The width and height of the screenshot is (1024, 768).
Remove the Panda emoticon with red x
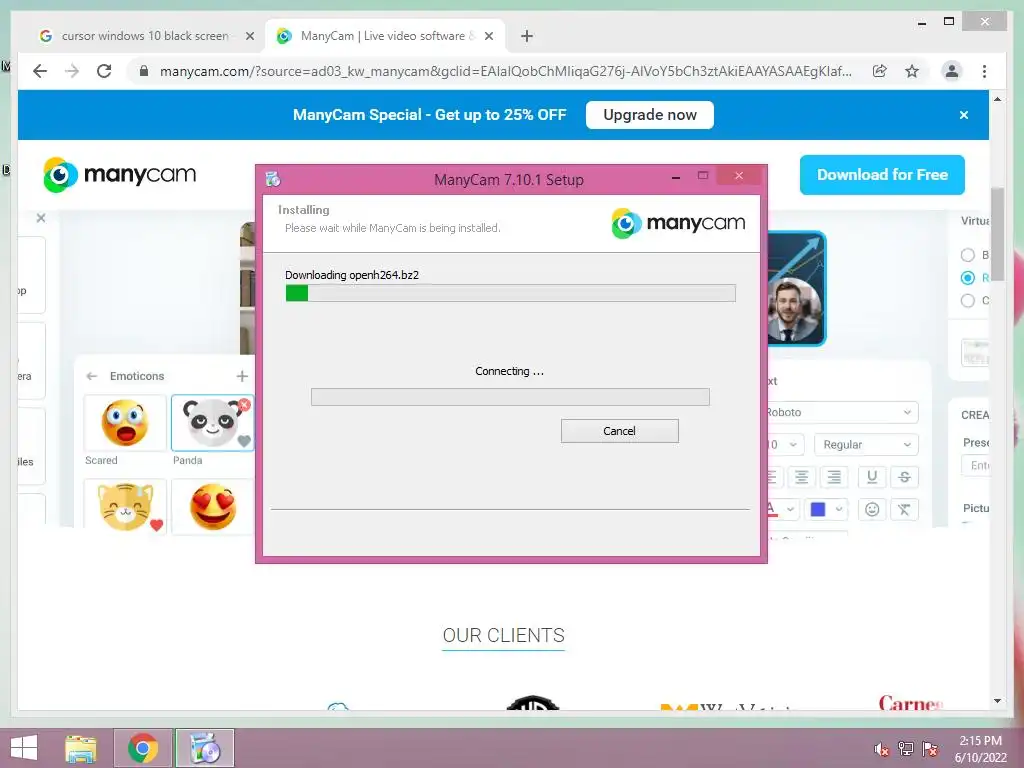tap(244, 405)
